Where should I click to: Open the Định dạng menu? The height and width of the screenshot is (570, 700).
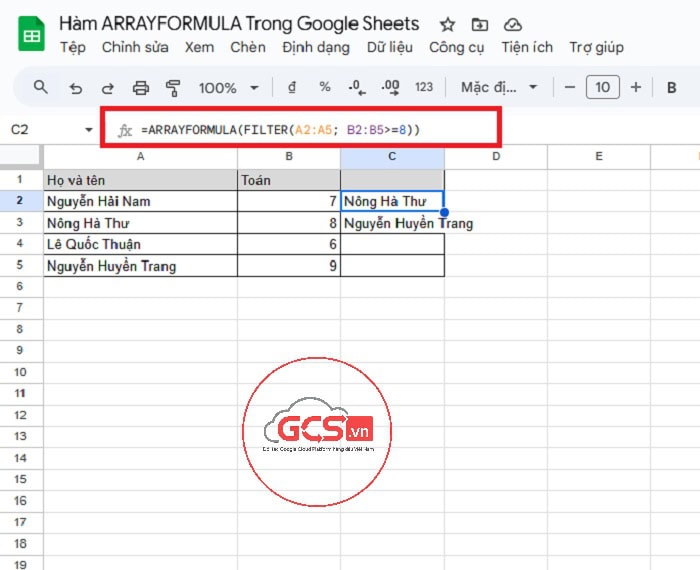click(316, 47)
